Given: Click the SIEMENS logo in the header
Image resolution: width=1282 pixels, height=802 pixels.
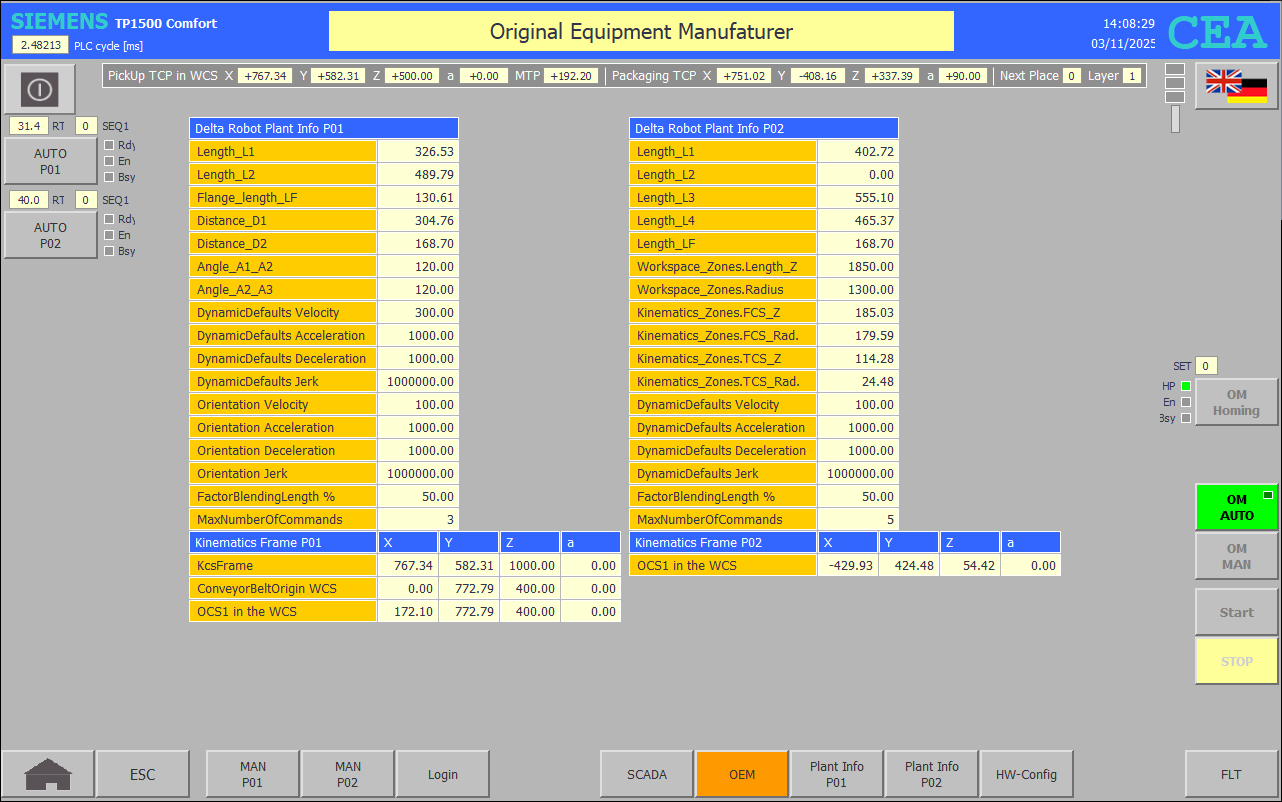Looking at the screenshot, I should (59, 22).
